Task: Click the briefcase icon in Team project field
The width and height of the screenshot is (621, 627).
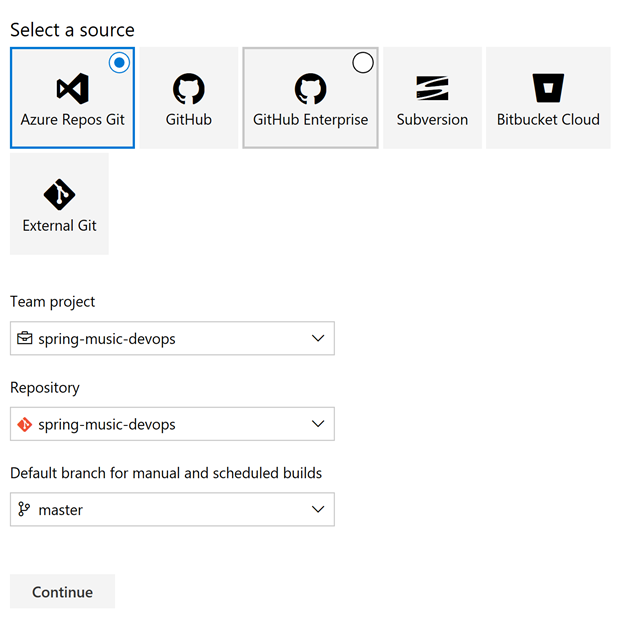Action: point(25,339)
